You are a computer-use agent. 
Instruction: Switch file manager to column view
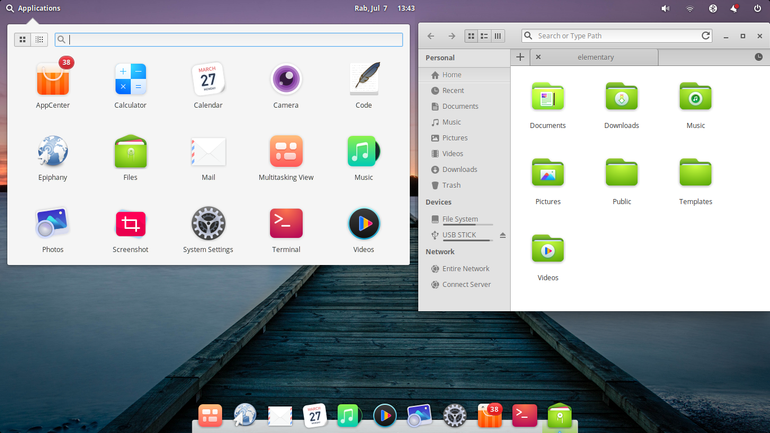[498, 36]
